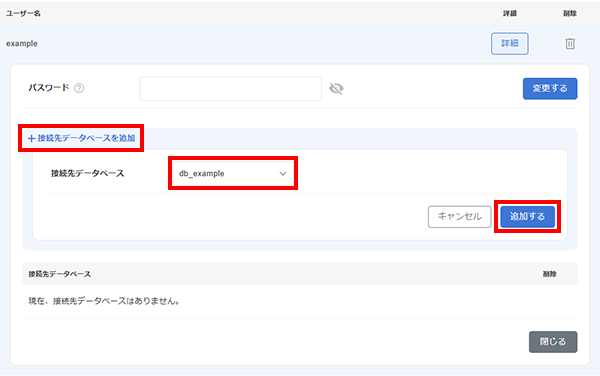Screen dimensions: 600x376
Task: Click the 閉じる button
Action: [553, 342]
